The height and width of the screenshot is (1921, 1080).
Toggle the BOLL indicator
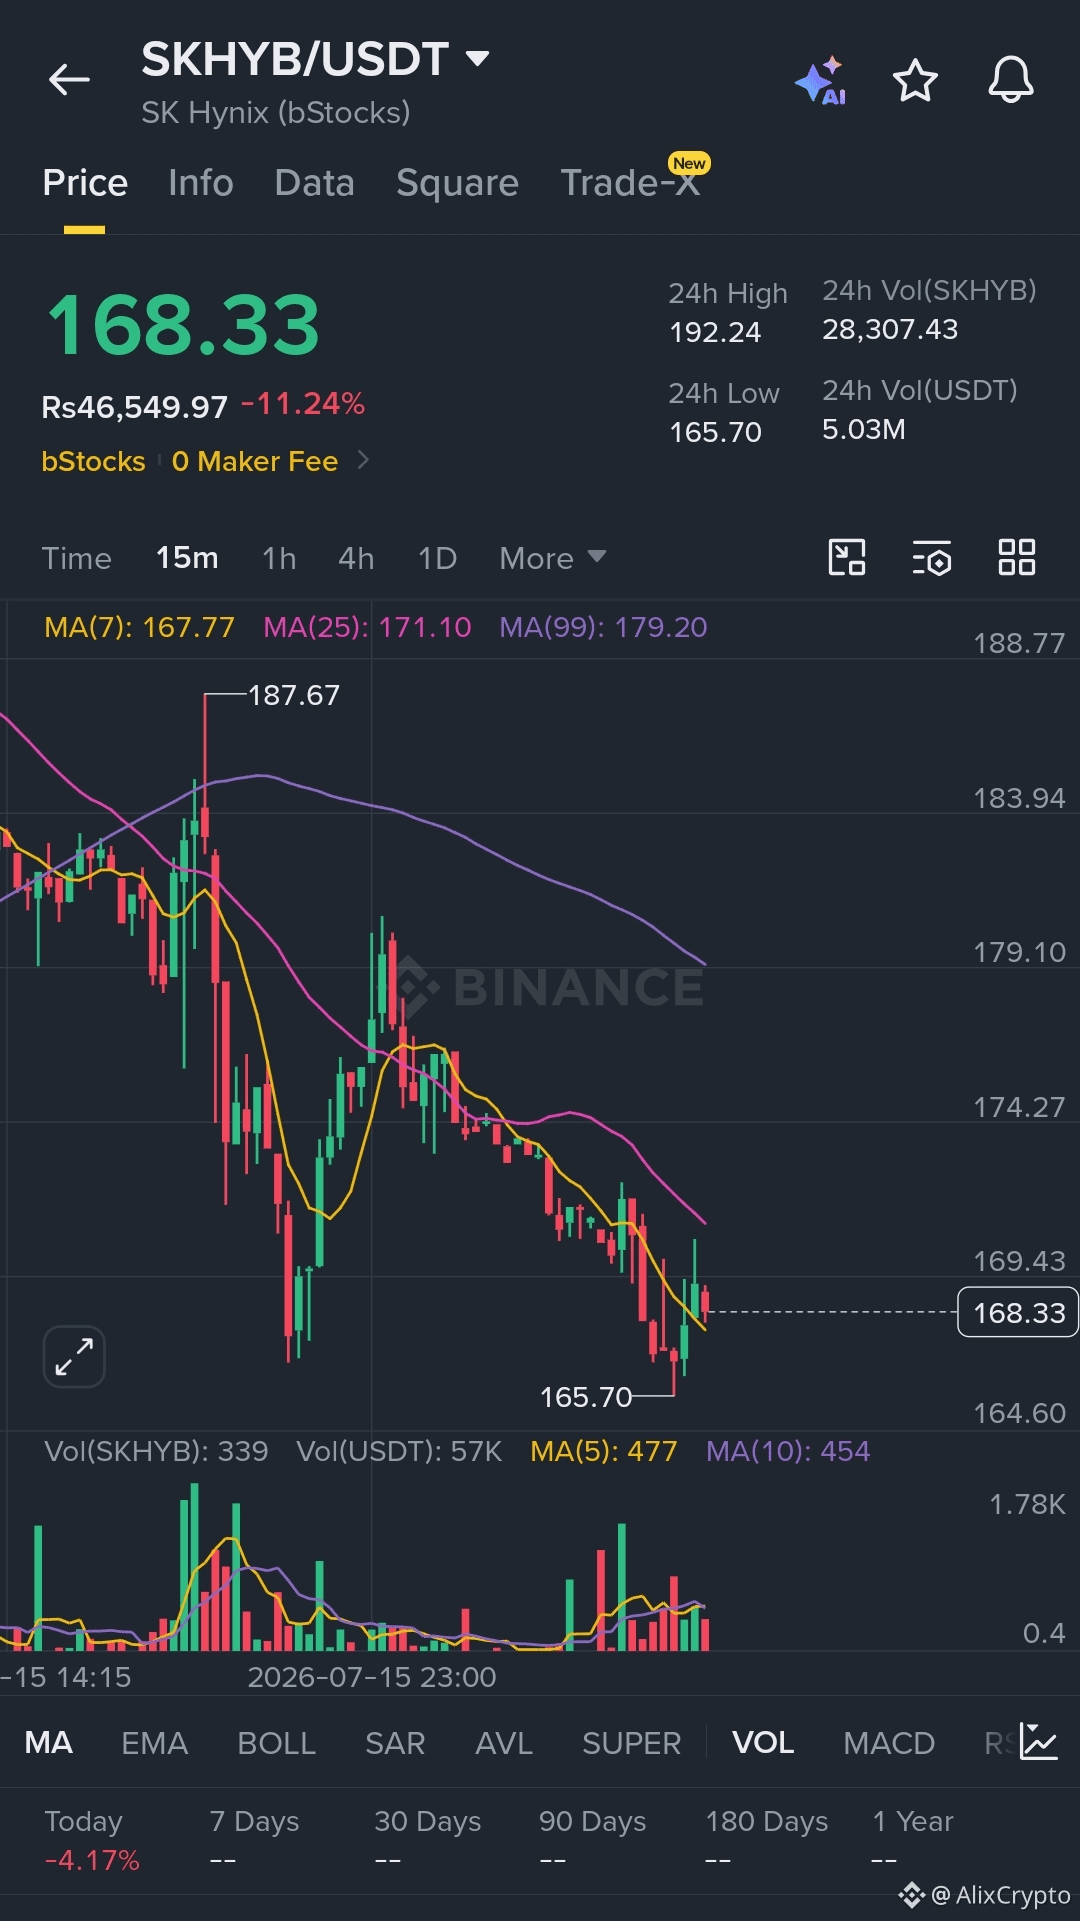pyautogui.click(x=276, y=1743)
